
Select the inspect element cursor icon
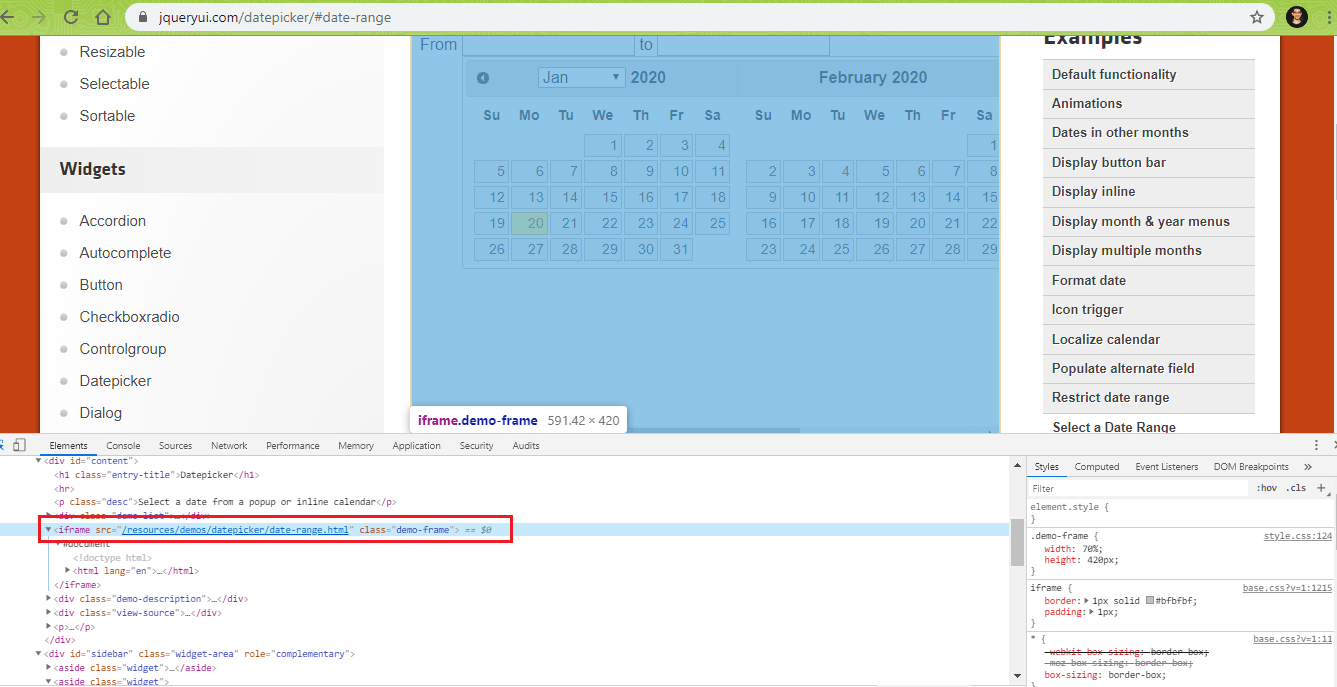pos(5,444)
